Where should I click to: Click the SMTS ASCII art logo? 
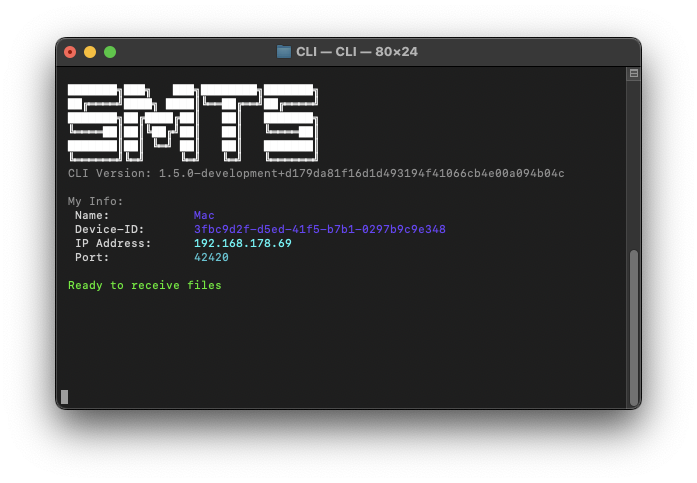192,122
